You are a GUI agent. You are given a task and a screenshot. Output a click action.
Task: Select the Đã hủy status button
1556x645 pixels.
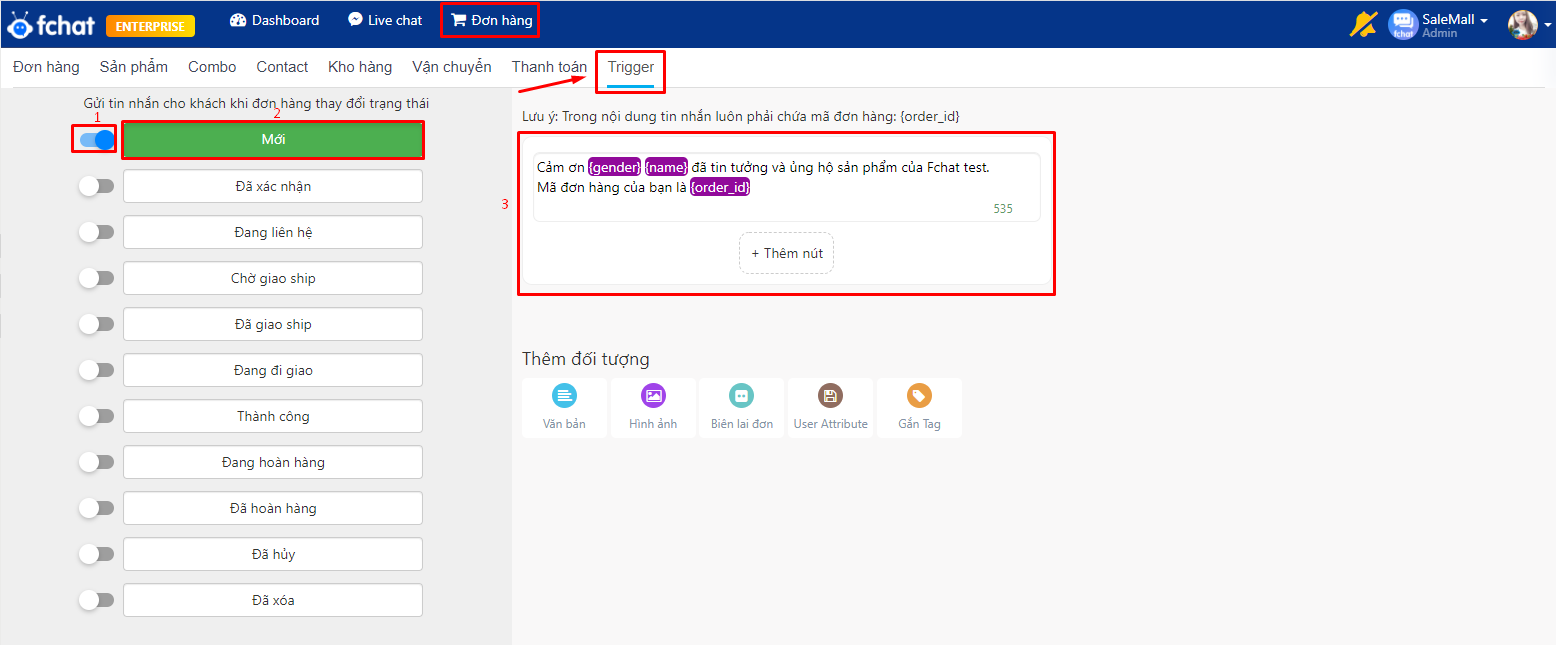tap(273, 554)
